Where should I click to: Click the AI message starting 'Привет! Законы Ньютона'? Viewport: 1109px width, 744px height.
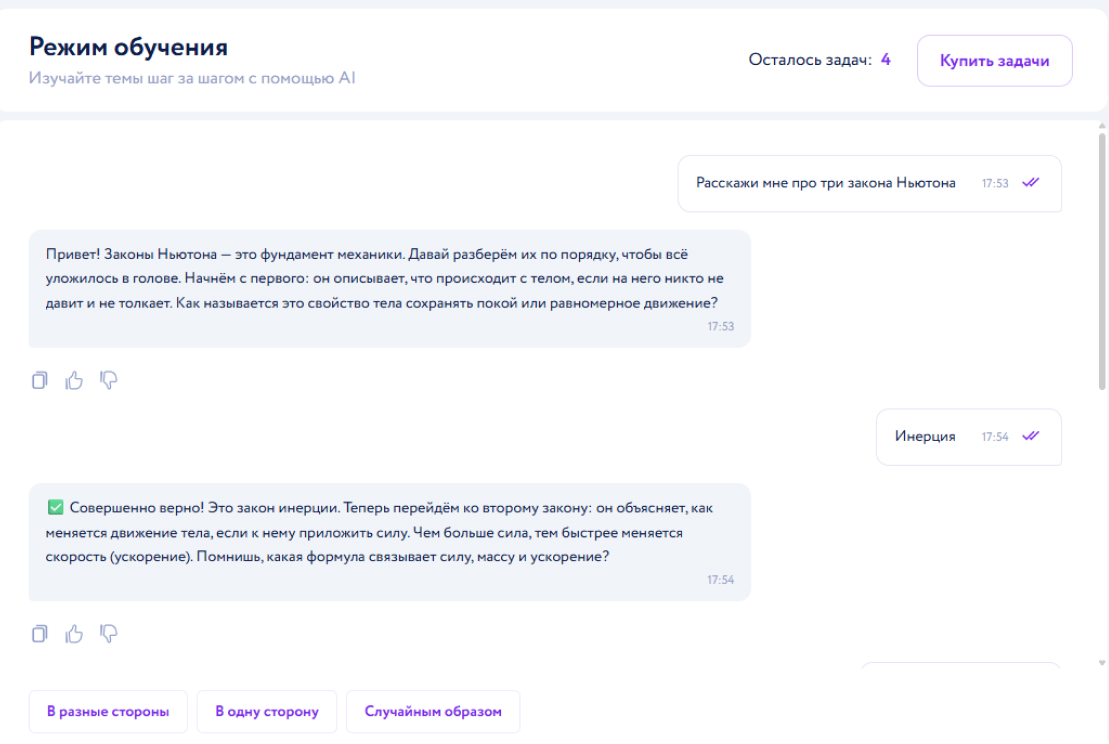coord(390,289)
